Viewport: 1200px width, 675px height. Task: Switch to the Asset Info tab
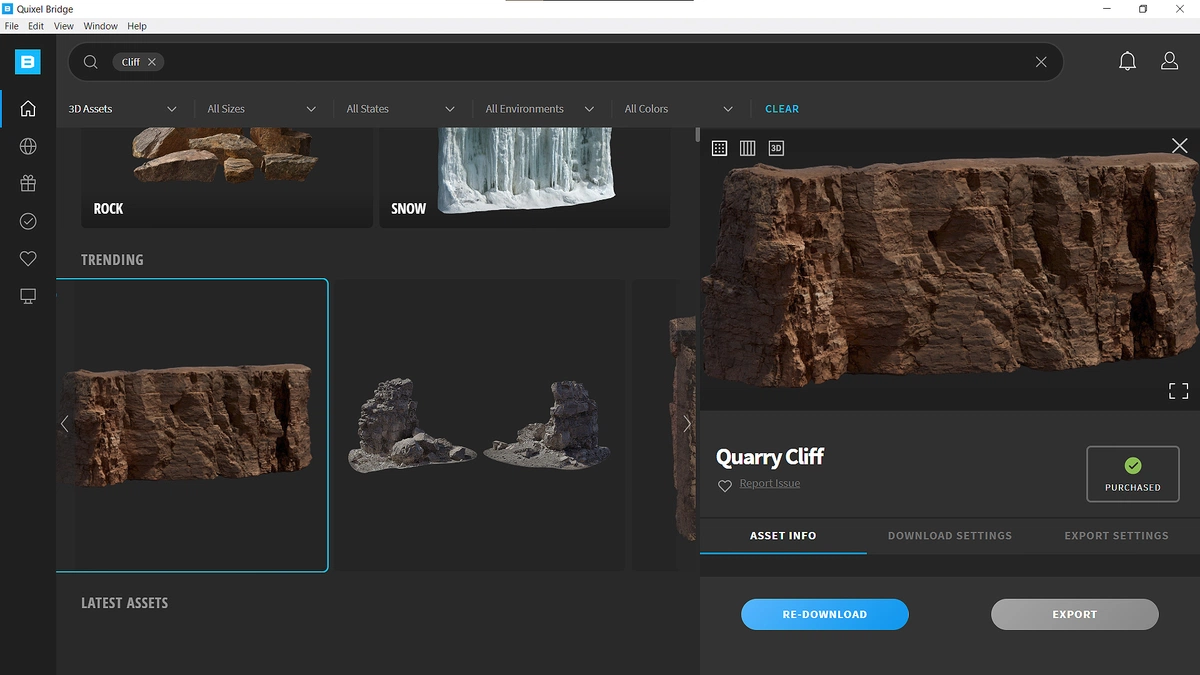pos(783,536)
